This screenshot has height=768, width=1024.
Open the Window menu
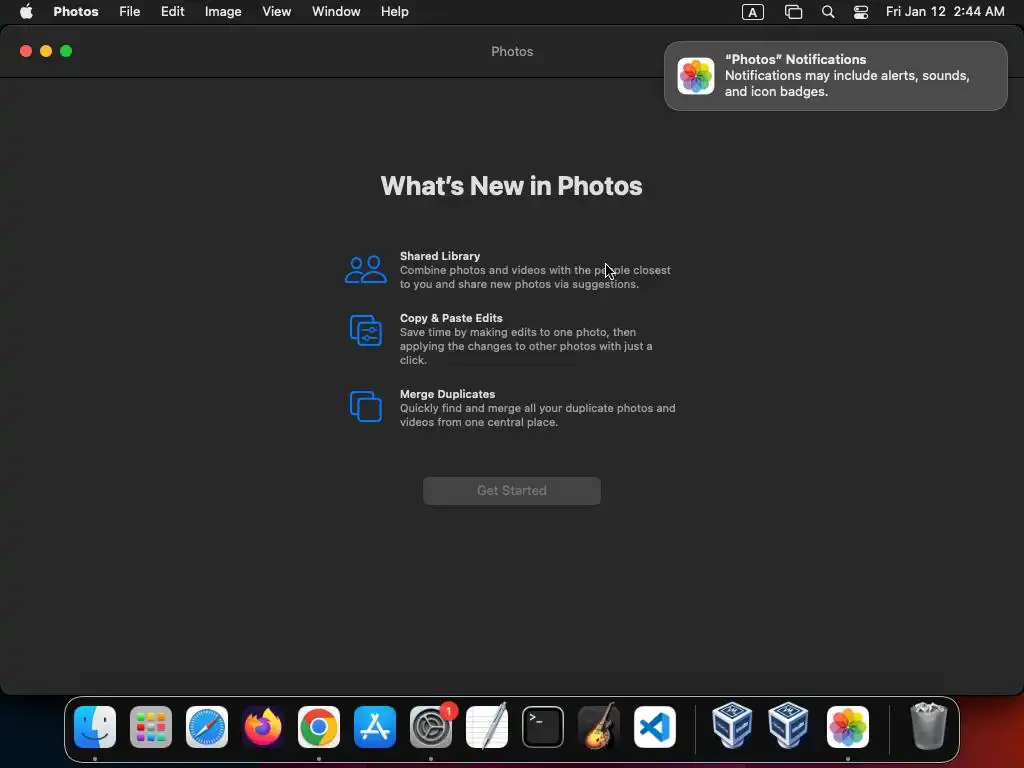pos(336,12)
